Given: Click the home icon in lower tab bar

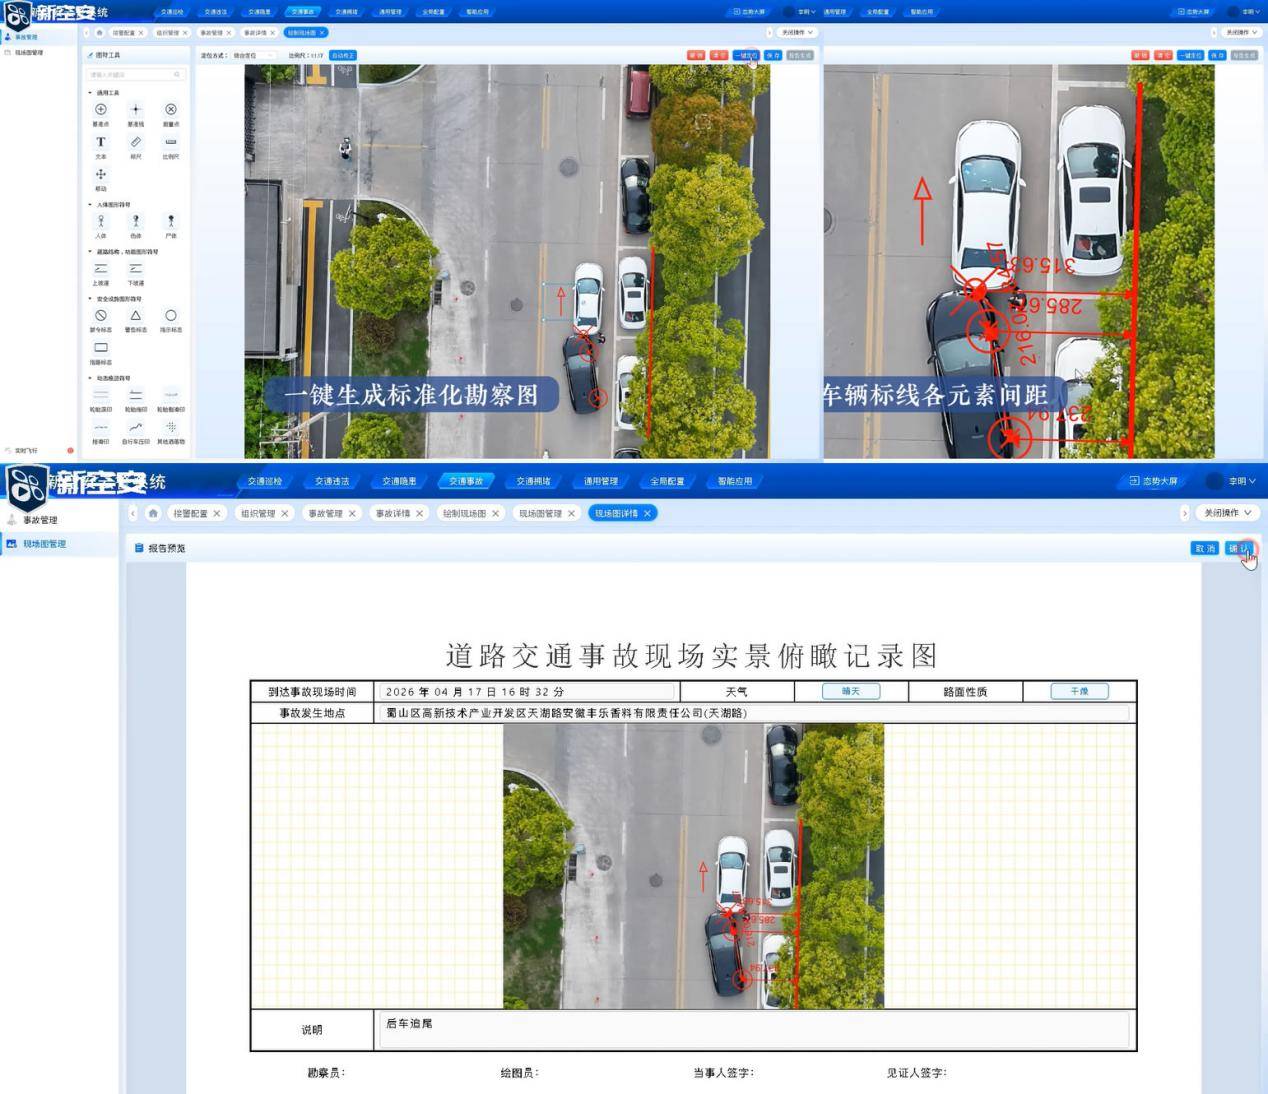Looking at the screenshot, I should pyautogui.click(x=153, y=513).
